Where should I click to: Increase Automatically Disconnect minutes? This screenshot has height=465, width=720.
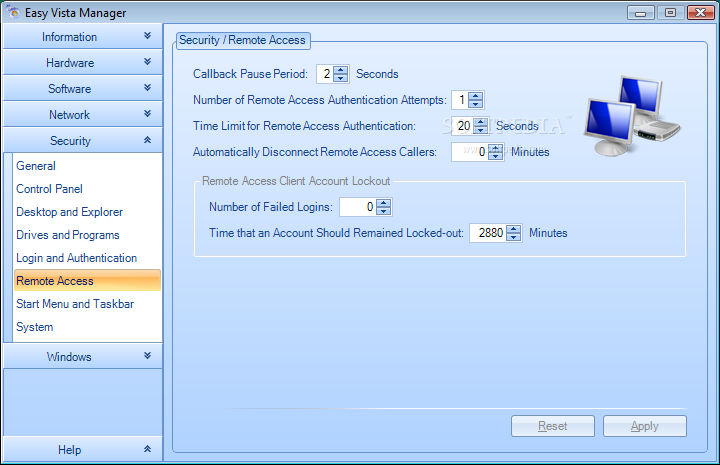495,148
